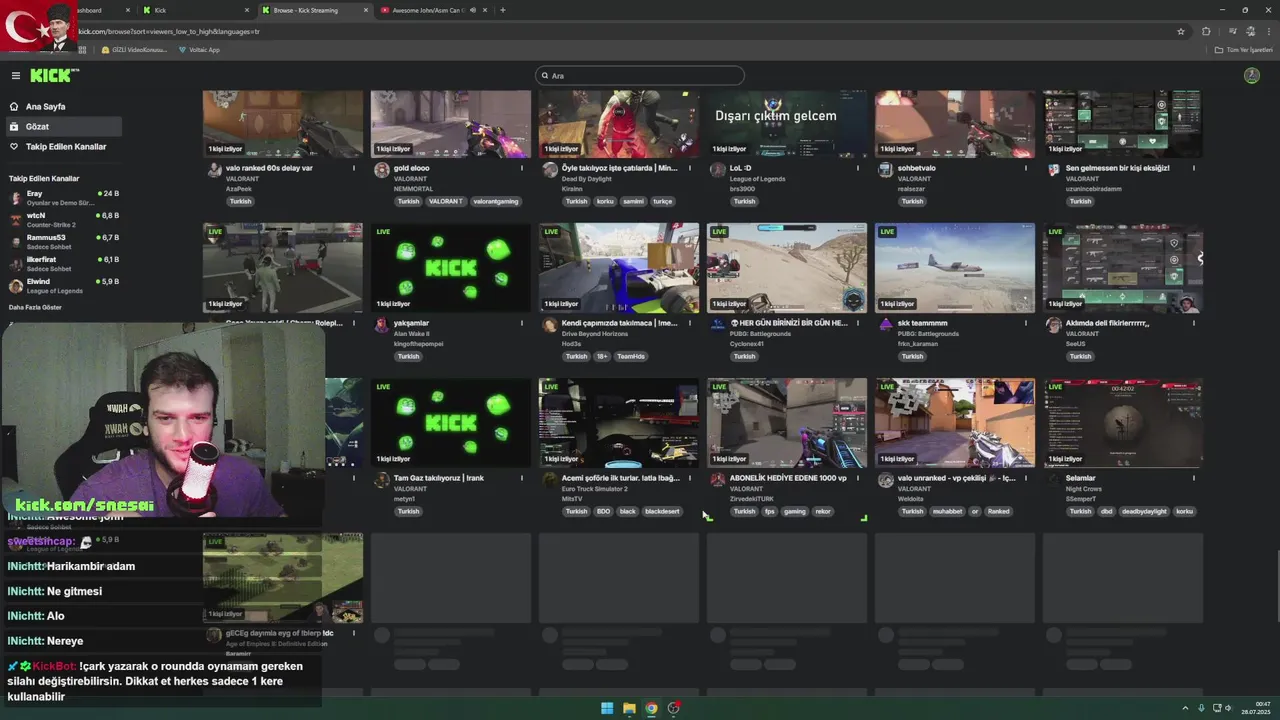Open realsezar streamer avatar
Image resolution: width=1280 pixels, height=720 pixels.
tap(885, 170)
